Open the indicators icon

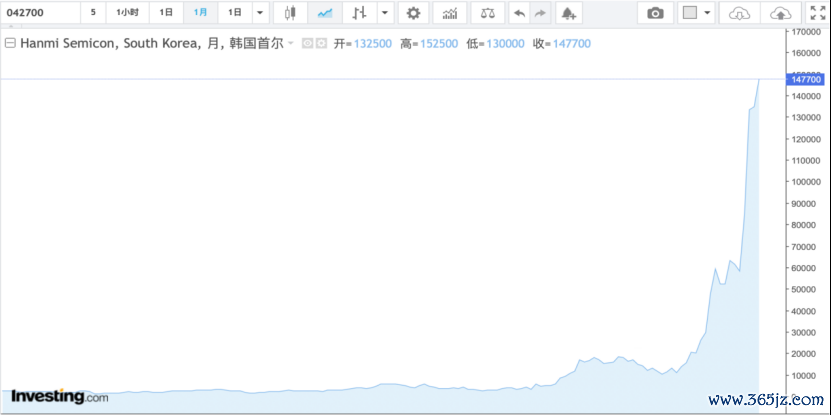pos(450,13)
